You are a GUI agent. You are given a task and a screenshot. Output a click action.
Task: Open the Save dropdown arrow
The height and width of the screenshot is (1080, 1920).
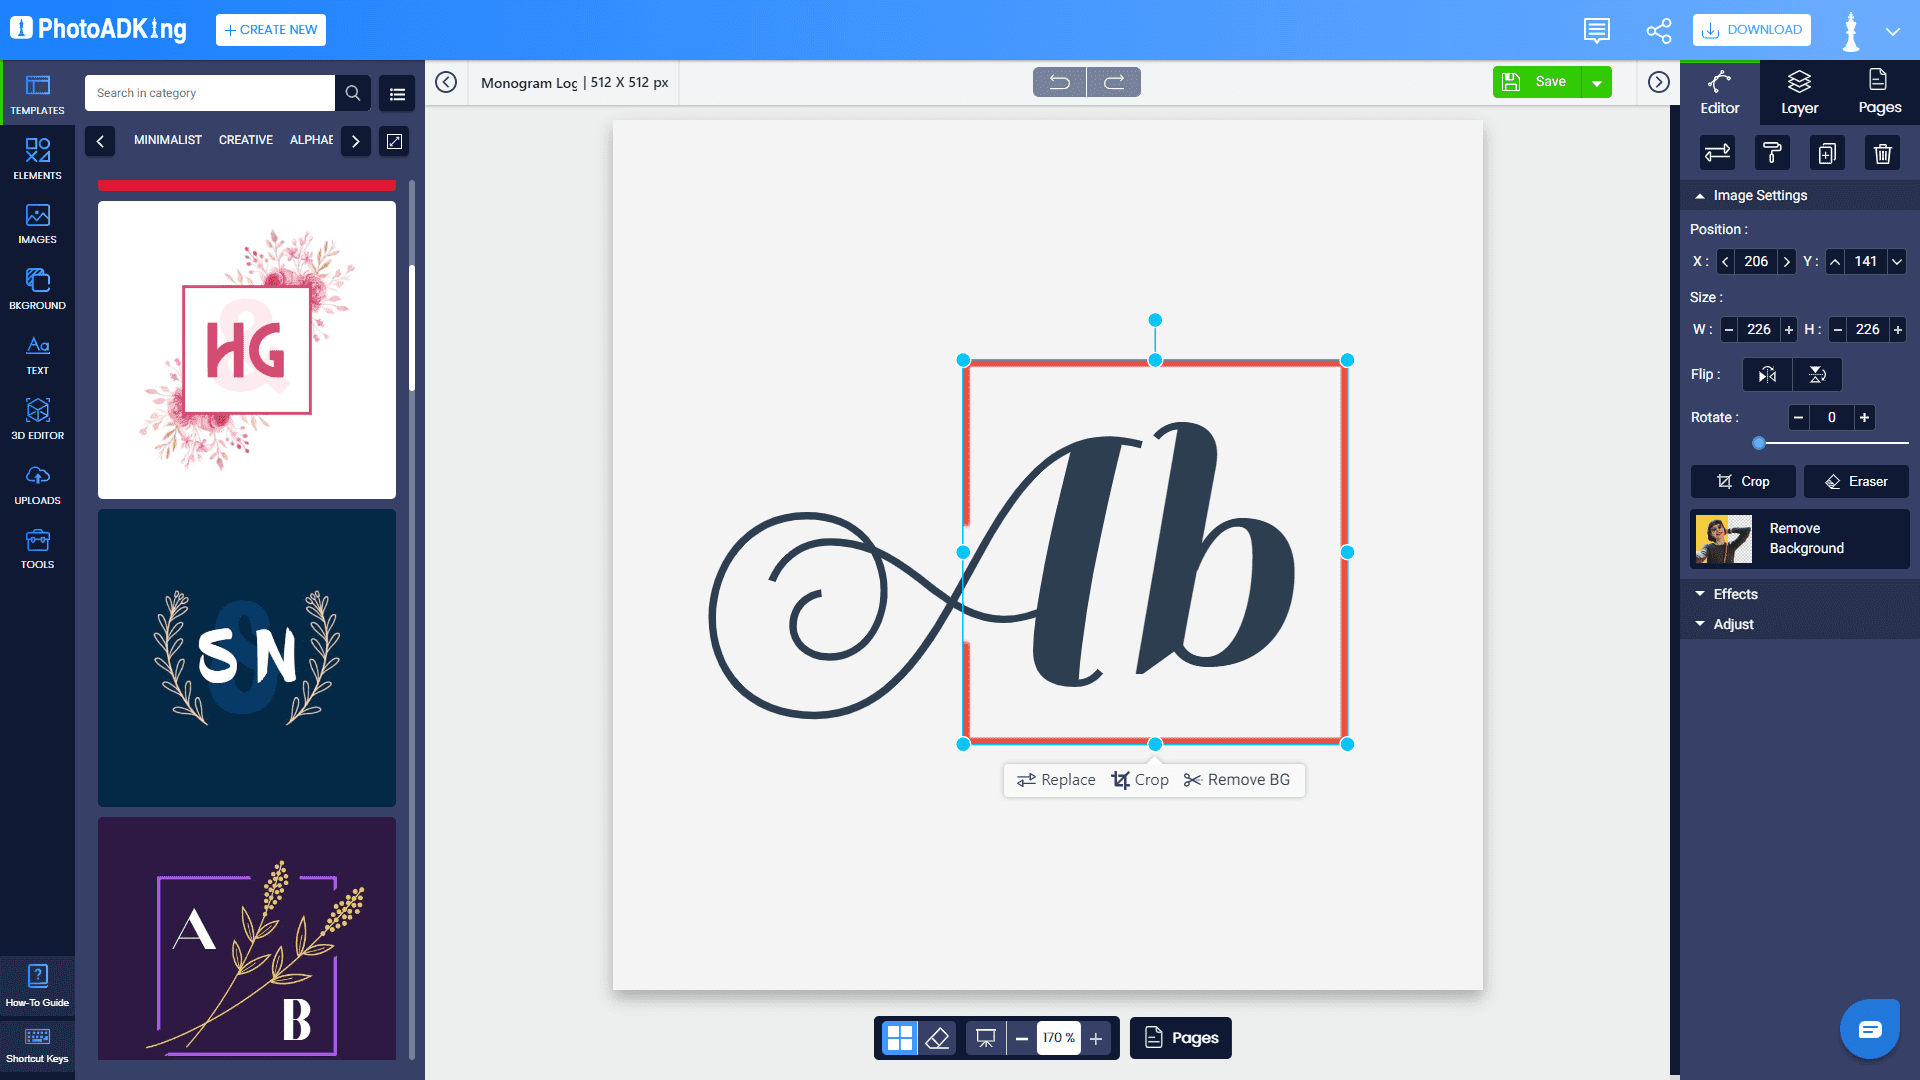tap(1597, 82)
